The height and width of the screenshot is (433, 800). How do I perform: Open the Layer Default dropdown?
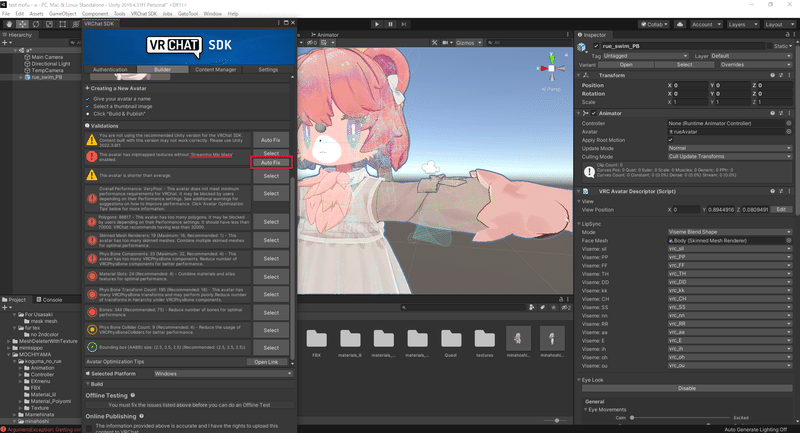(x=751, y=56)
